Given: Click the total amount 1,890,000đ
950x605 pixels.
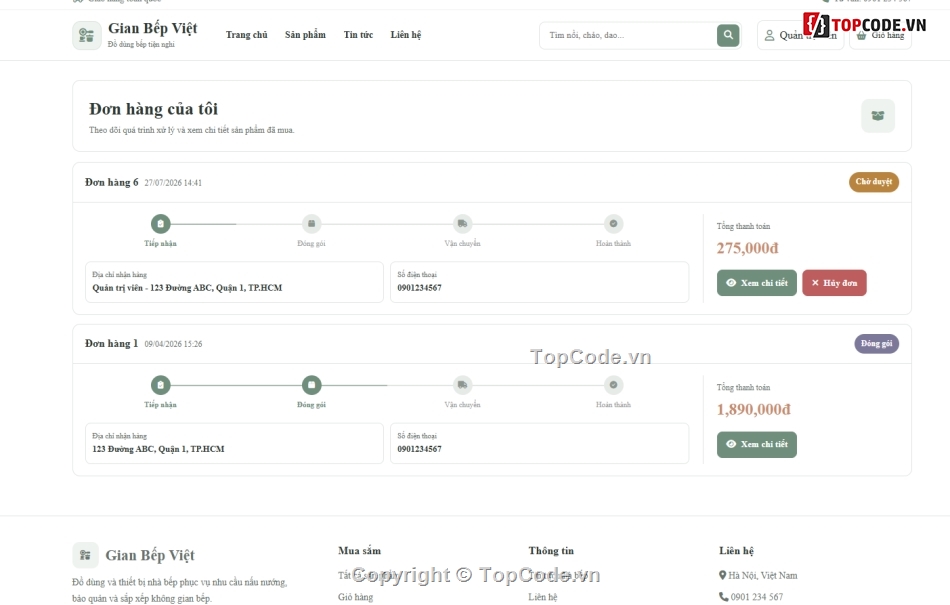Looking at the screenshot, I should (754, 409).
